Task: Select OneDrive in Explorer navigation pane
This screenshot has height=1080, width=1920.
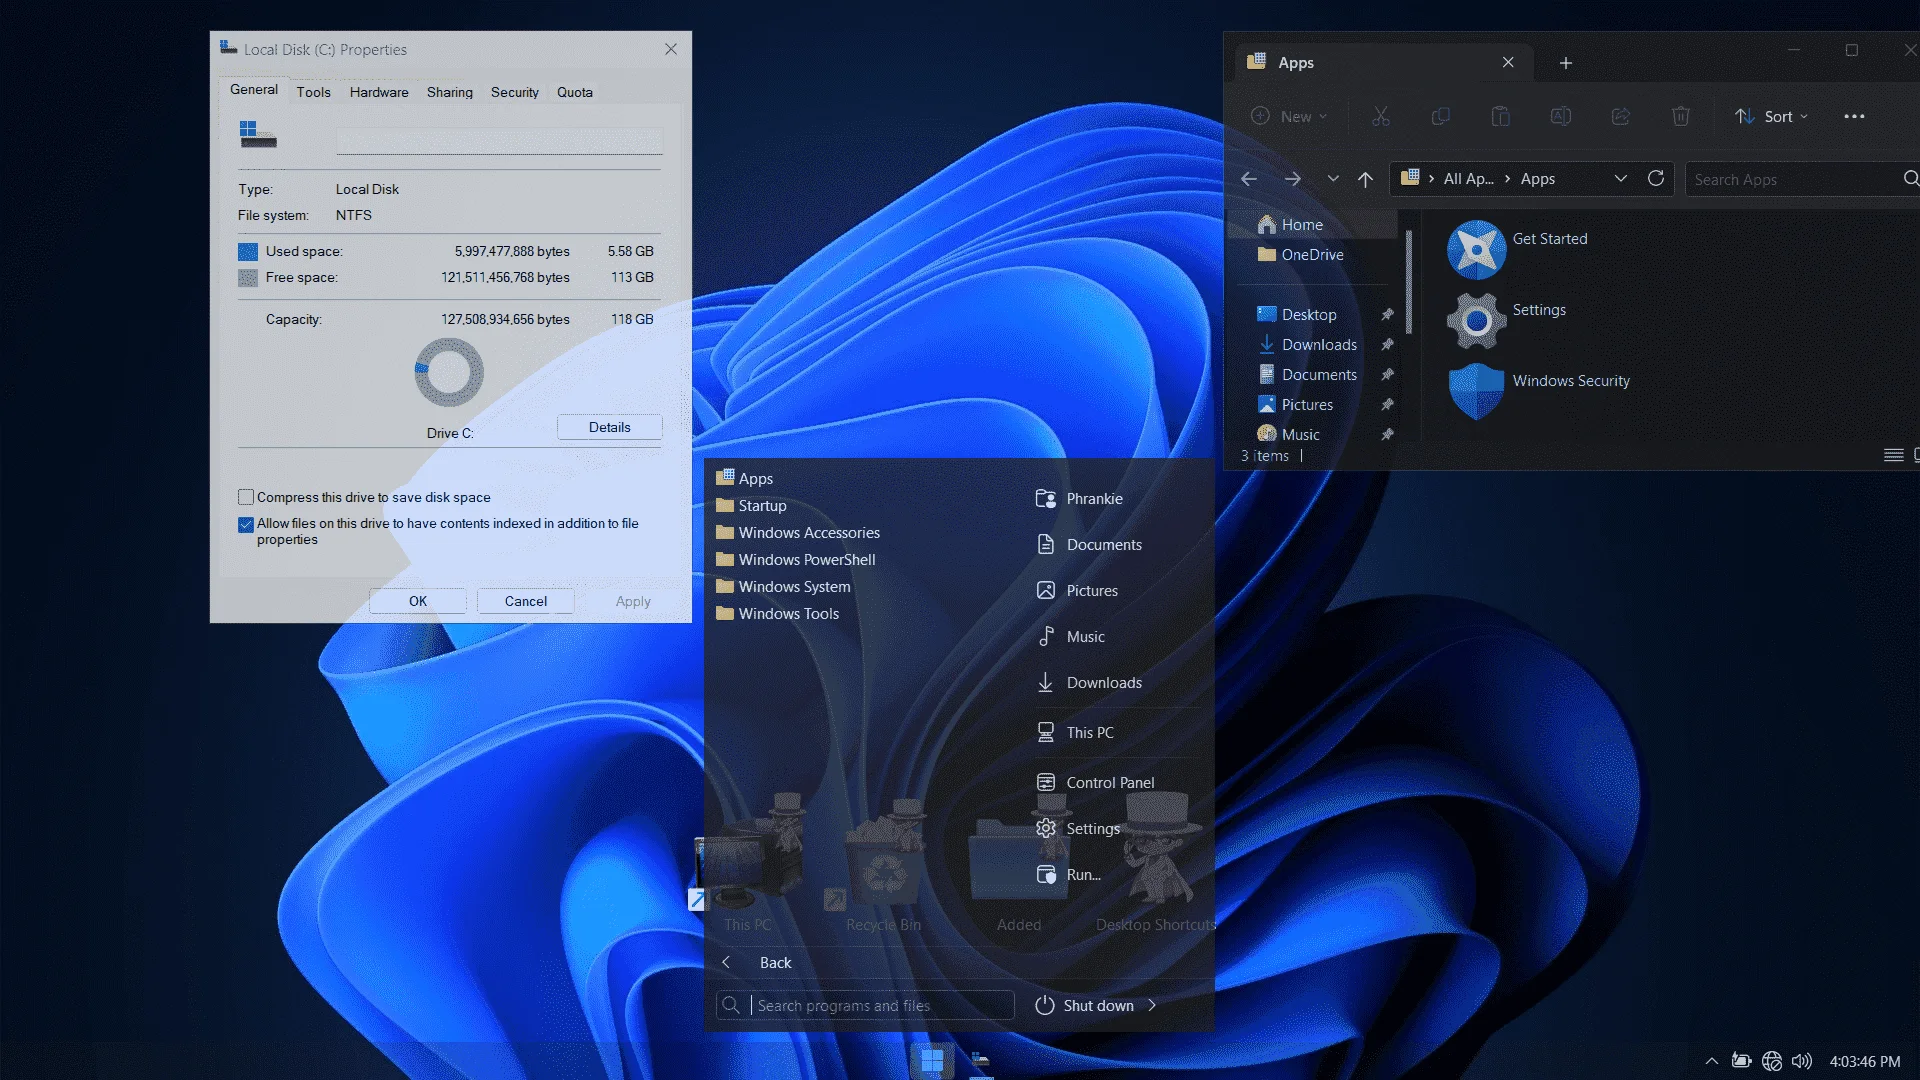Action: [x=1312, y=255]
